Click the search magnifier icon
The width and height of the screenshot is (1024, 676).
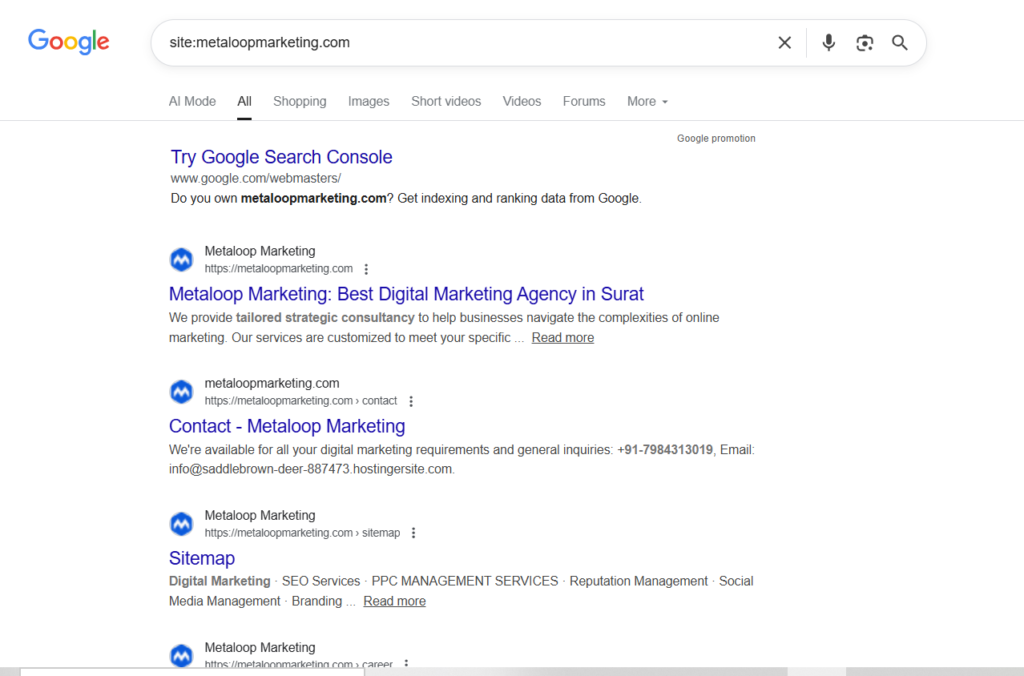(899, 43)
